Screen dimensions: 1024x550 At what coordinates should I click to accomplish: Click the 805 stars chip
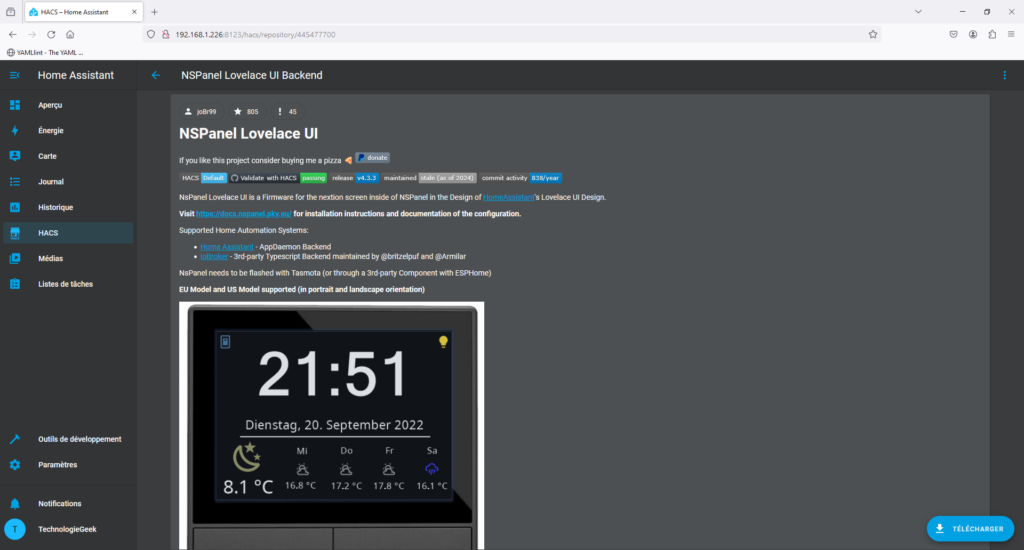pyautogui.click(x=246, y=112)
